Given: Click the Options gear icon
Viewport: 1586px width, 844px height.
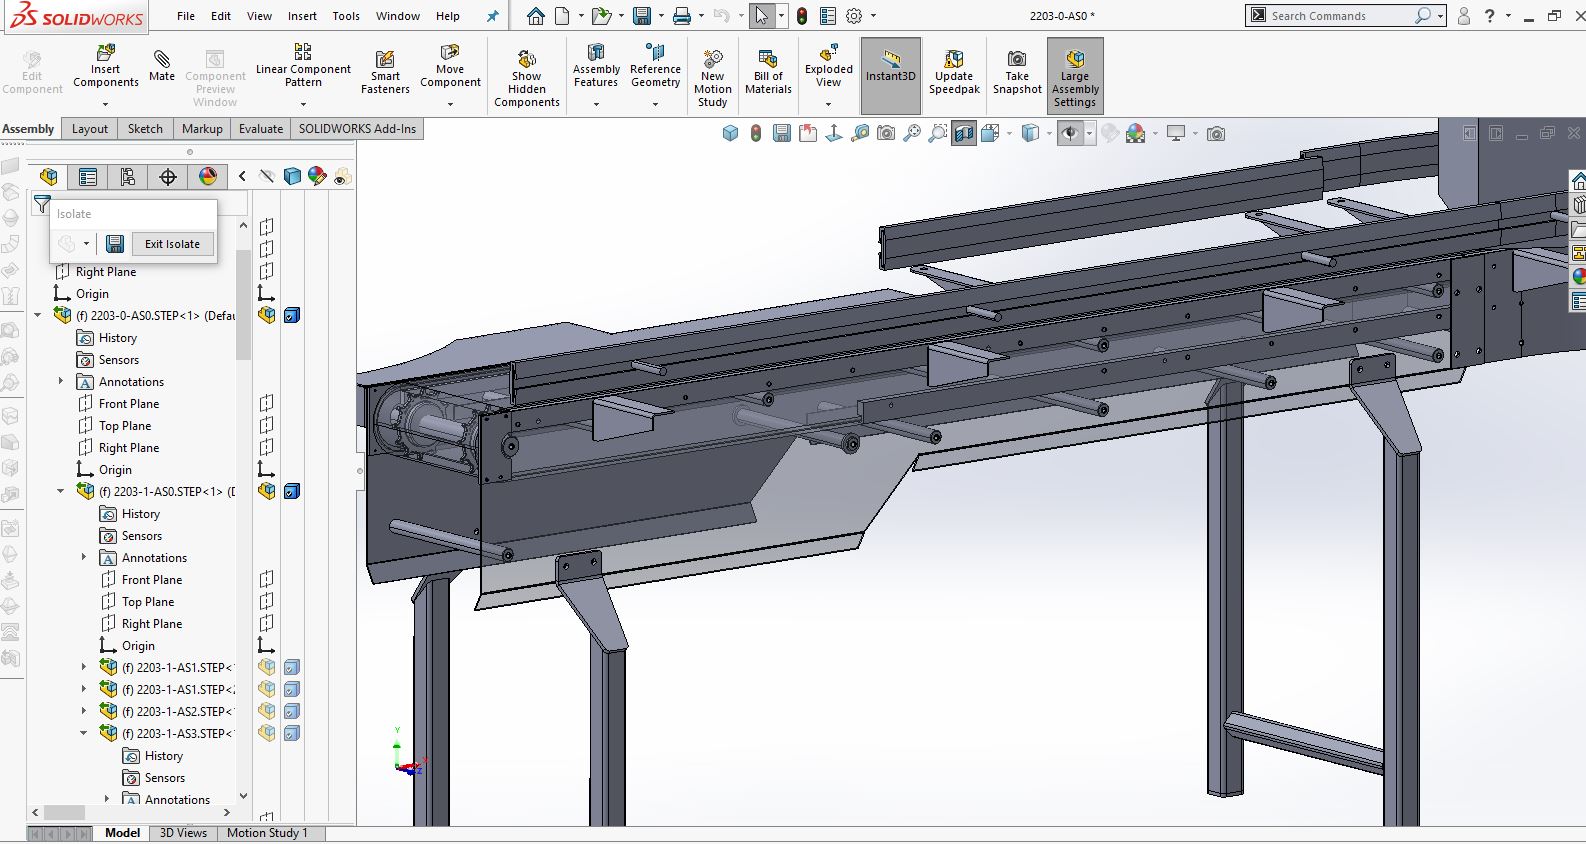Looking at the screenshot, I should tap(854, 16).
